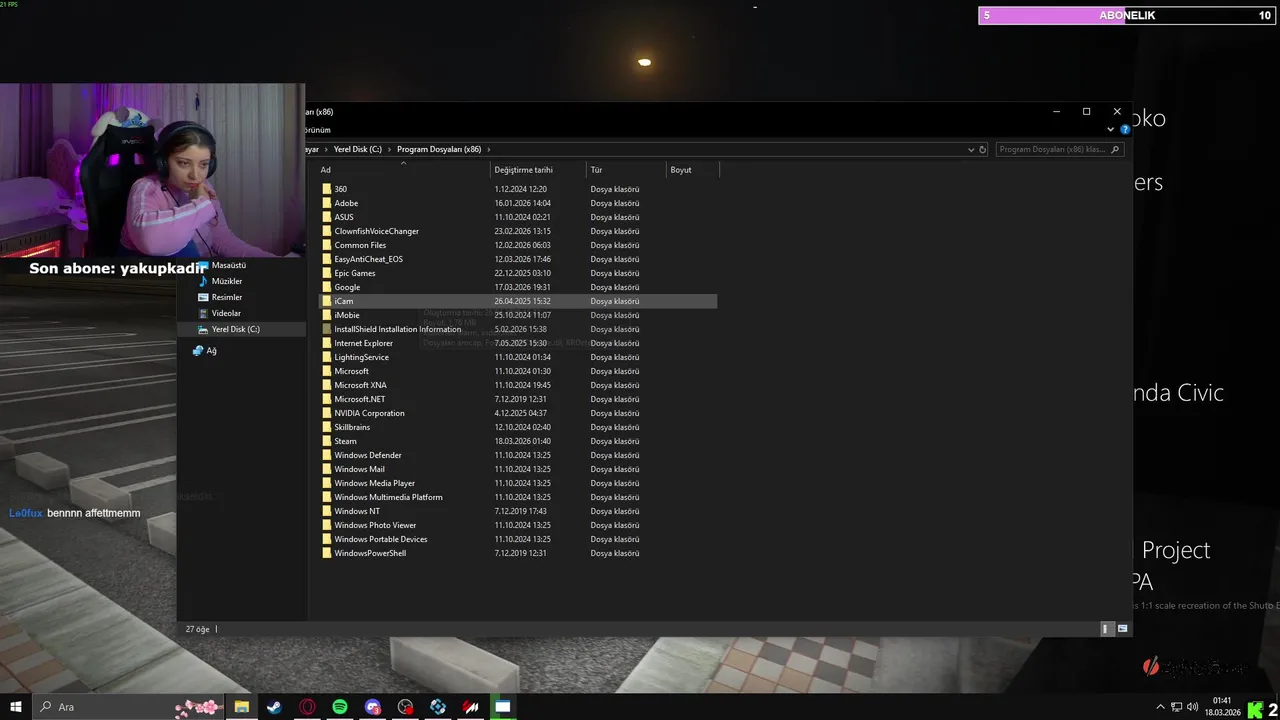Screen dimensions: 1280x720
Task: Select the NVIDIA Corporation folder icon
Action: click(326, 413)
